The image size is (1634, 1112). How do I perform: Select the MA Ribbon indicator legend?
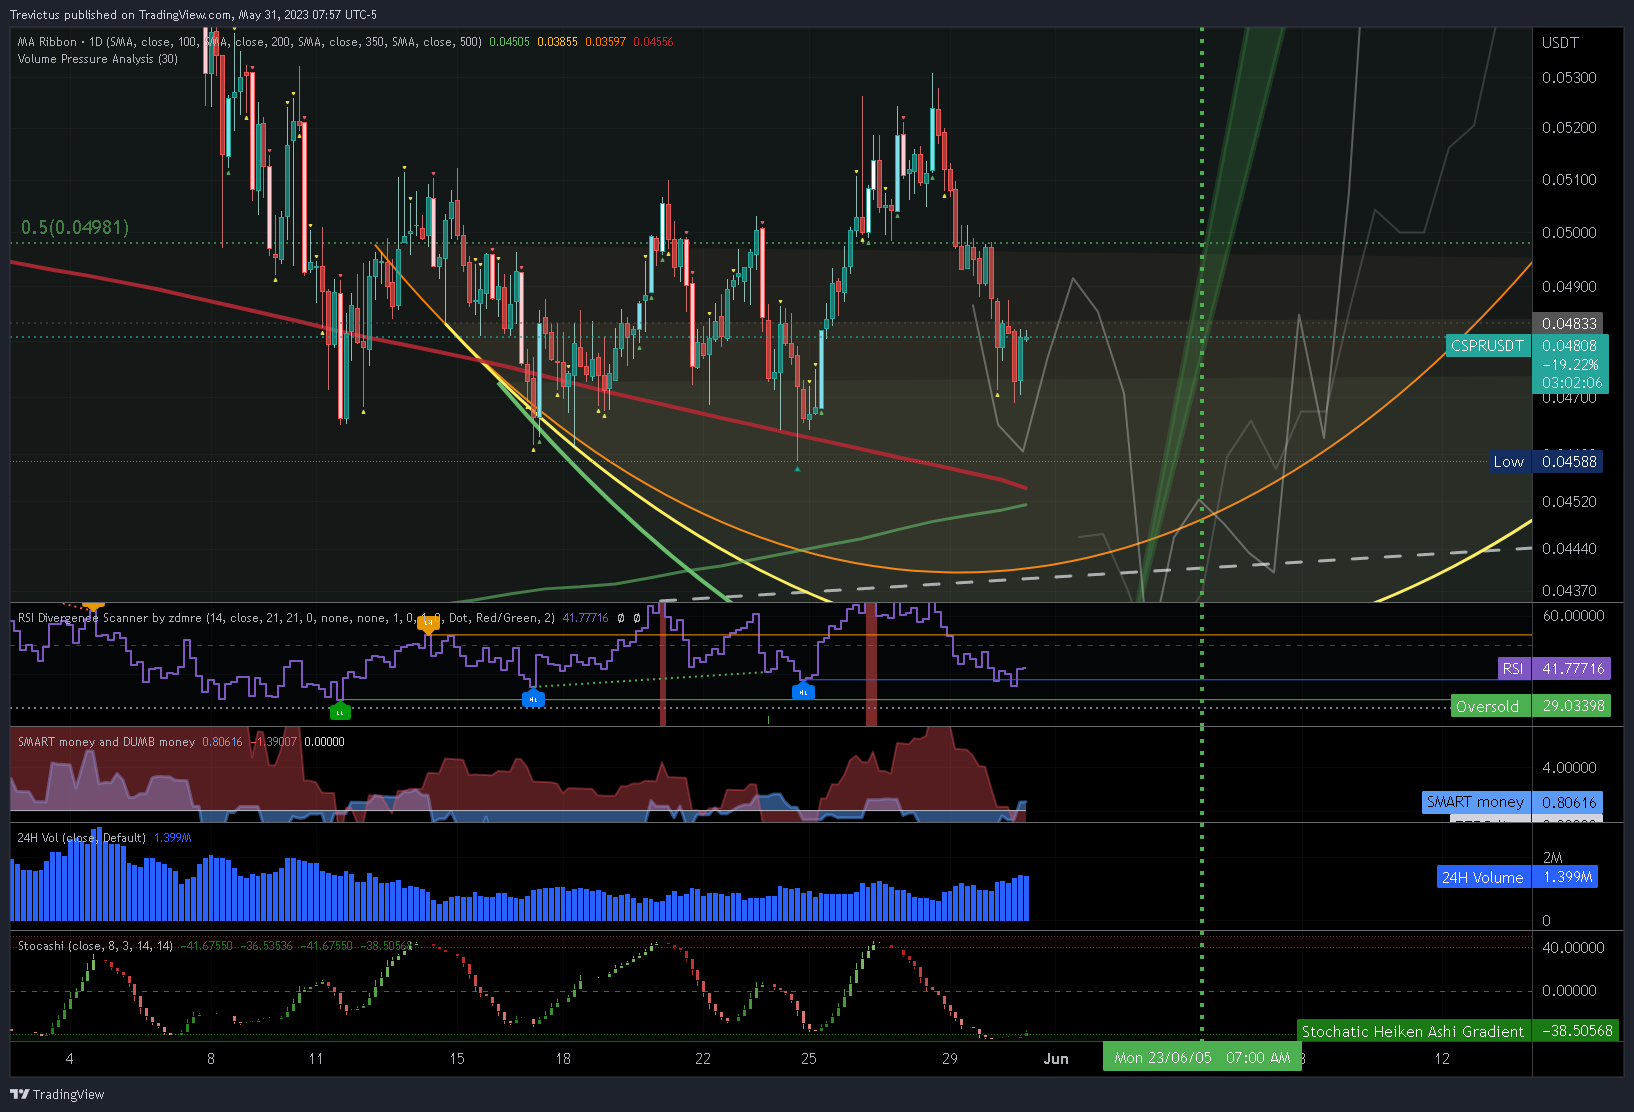point(250,42)
